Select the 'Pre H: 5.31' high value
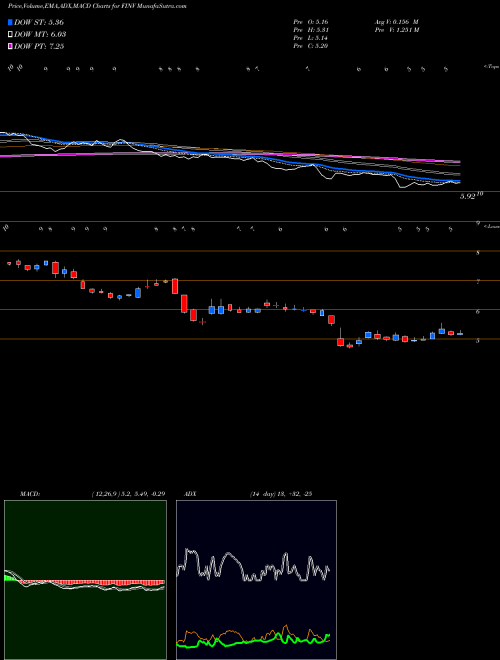The width and height of the screenshot is (500, 660). [x=311, y=30]
